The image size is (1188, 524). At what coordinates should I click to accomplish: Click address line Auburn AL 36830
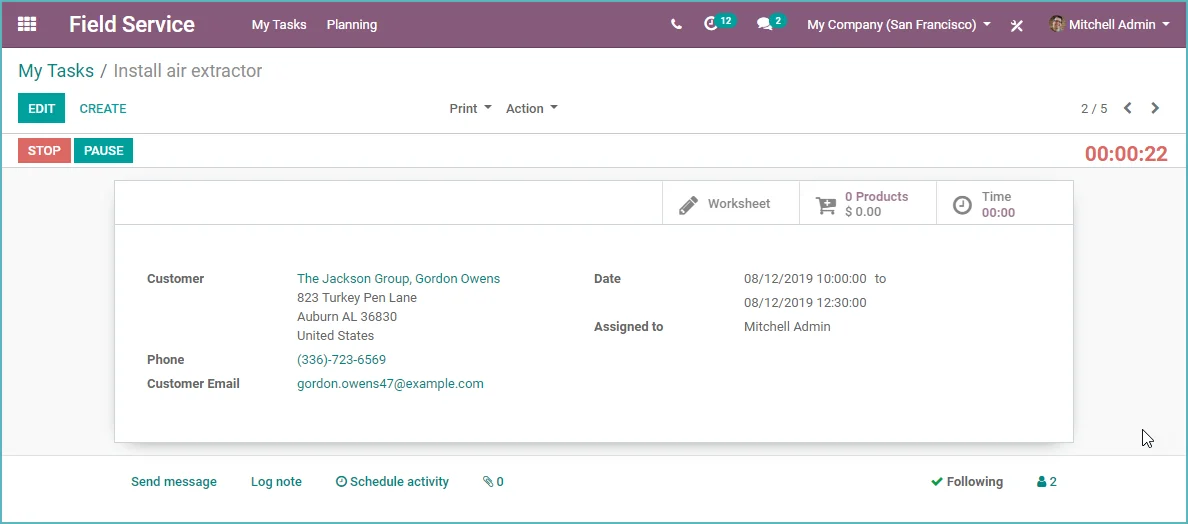[347, 317]
